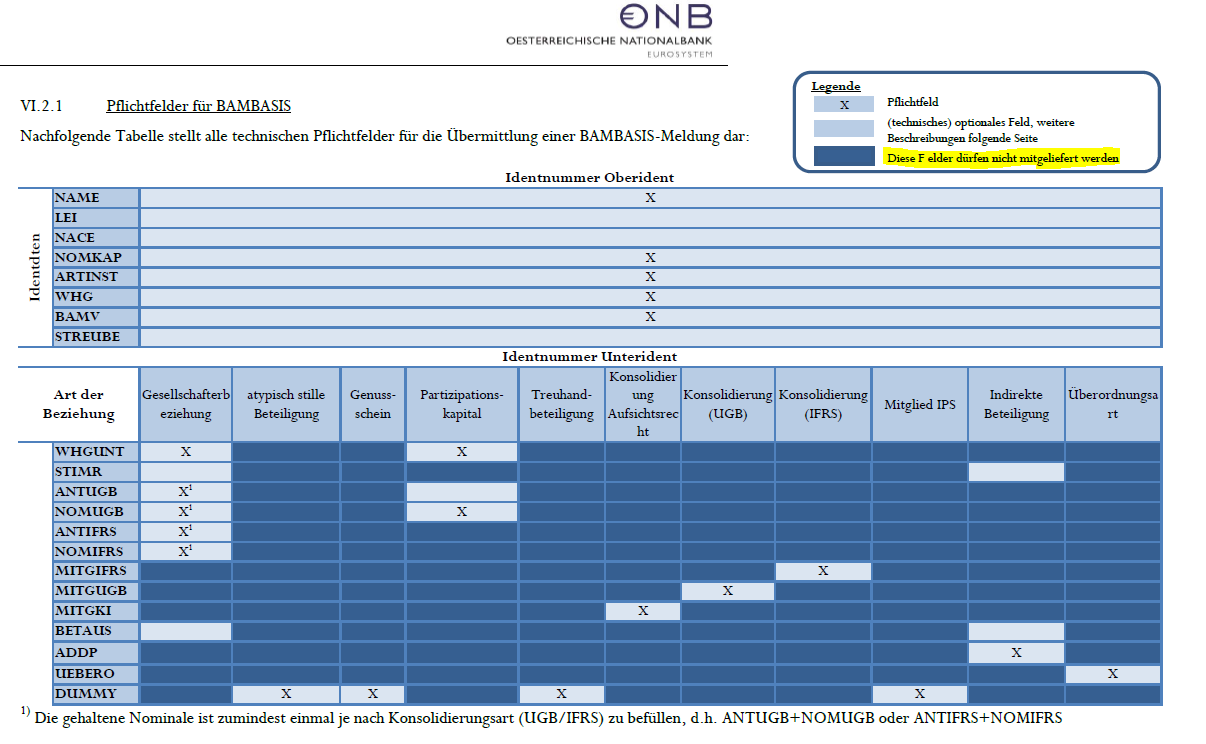Select the heading 'Pflichtfelder für BAMBASIS'

[198, 105]
